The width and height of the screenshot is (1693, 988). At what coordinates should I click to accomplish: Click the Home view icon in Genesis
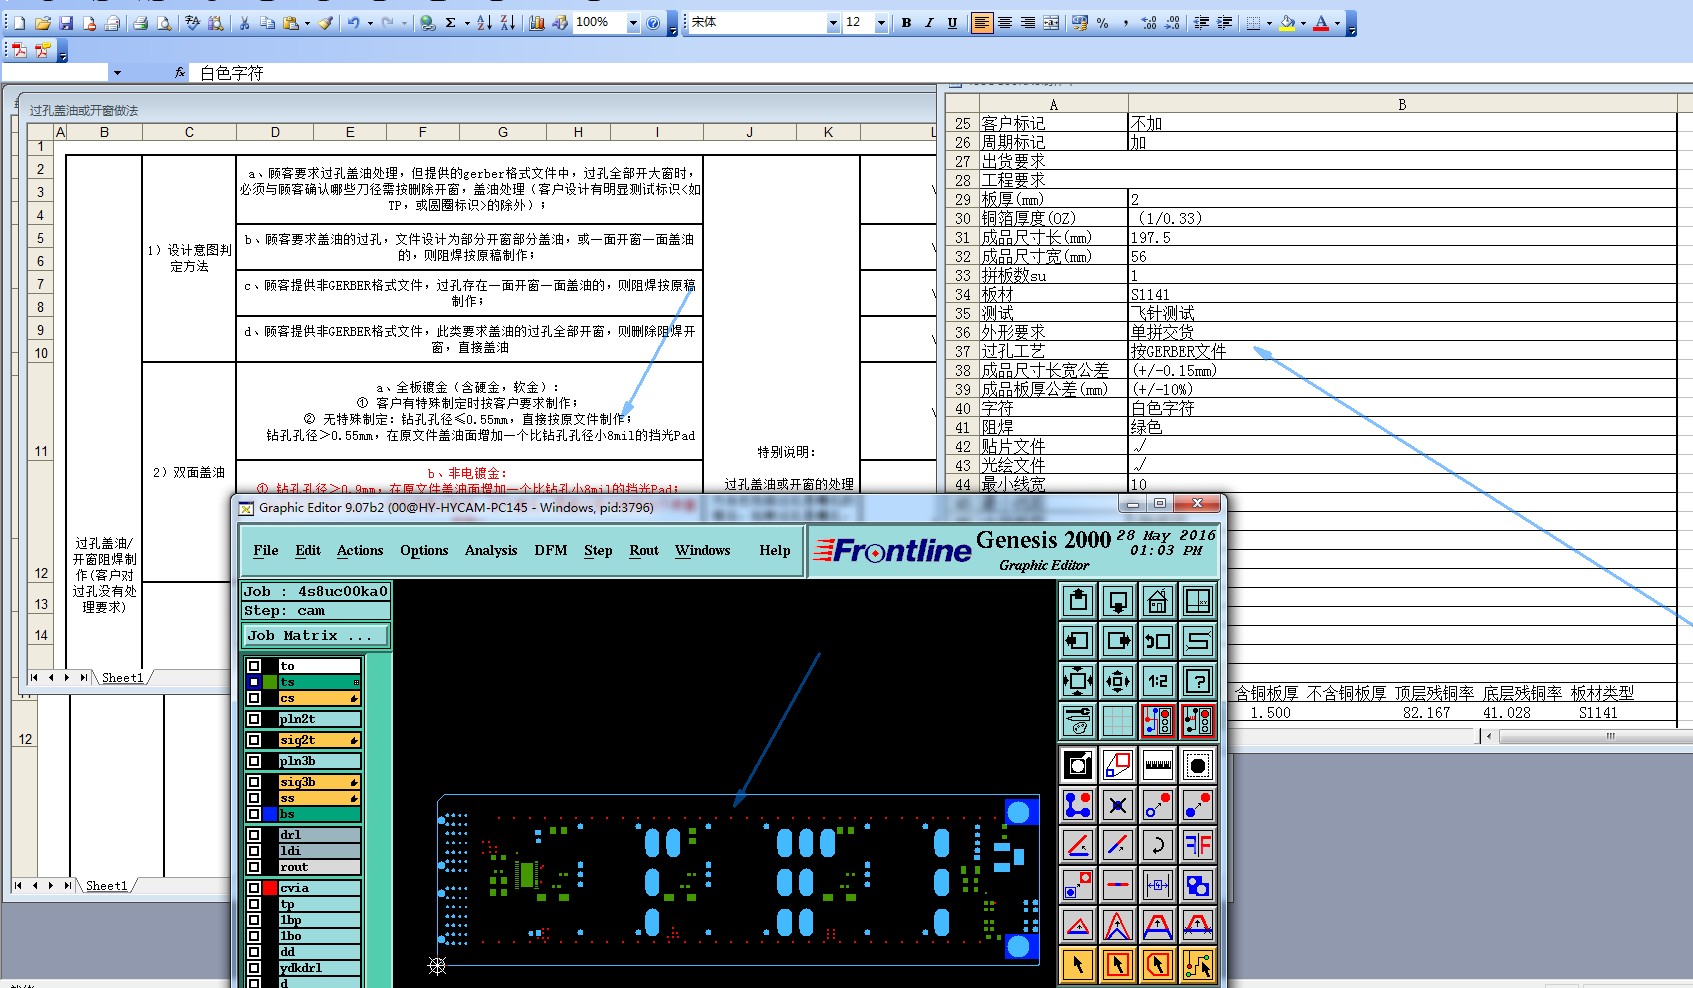[1158, 601]
